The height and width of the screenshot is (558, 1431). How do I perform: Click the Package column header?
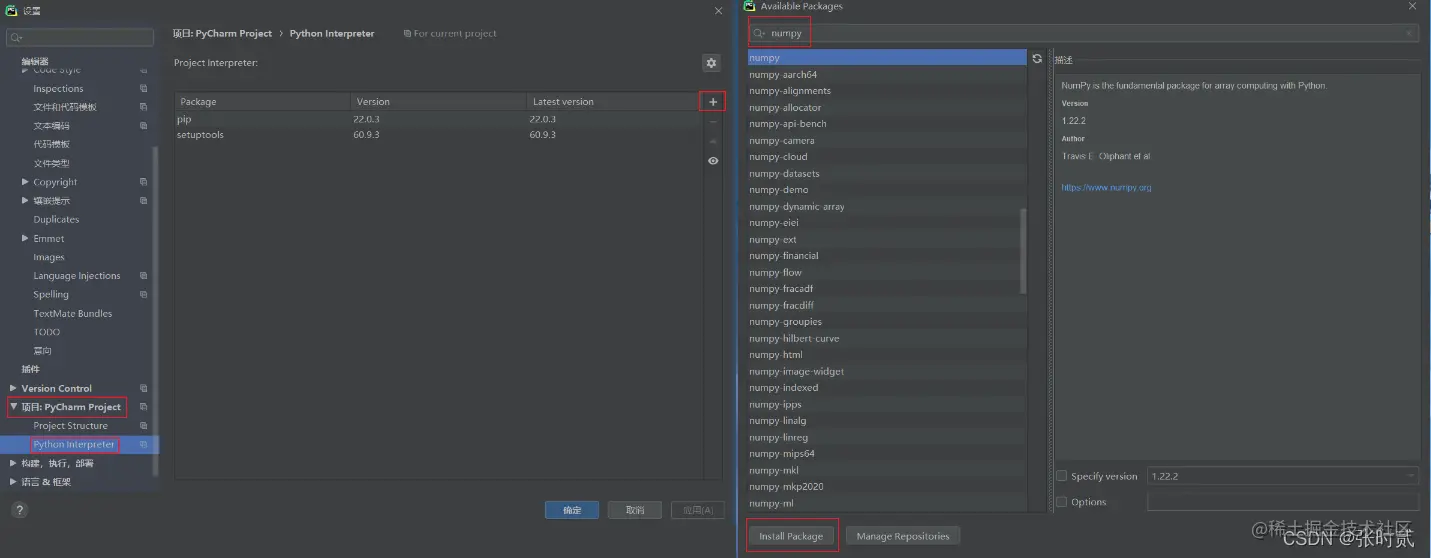coord(264,102)
